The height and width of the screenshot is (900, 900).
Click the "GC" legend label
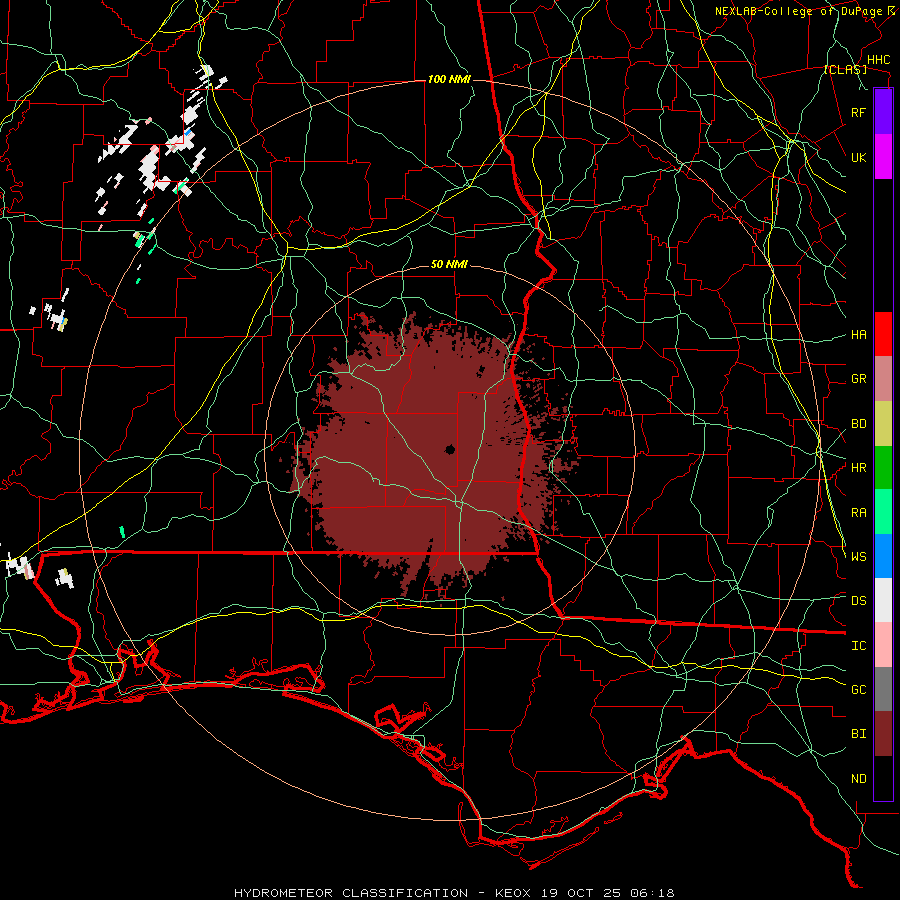coord(859,690)
